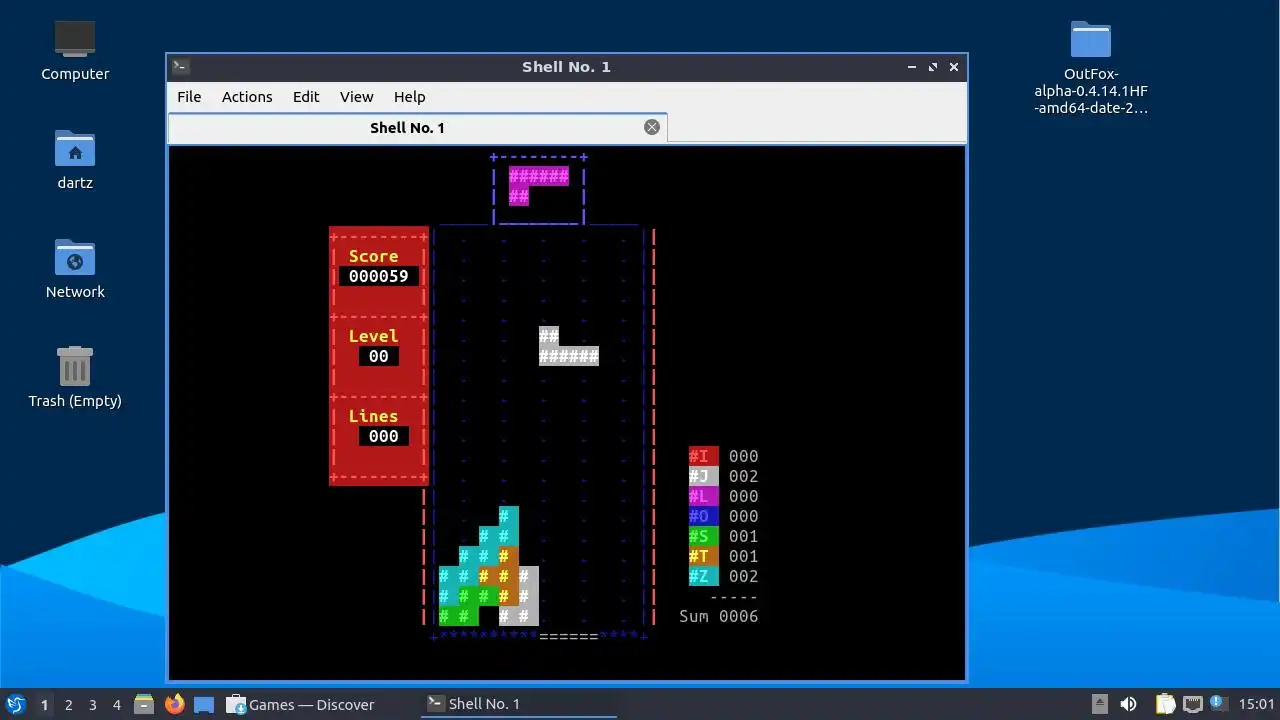Click the orange #T piece statistic label
The width and height of the screenshot is (1280, 720).
(x=703, y=556)
